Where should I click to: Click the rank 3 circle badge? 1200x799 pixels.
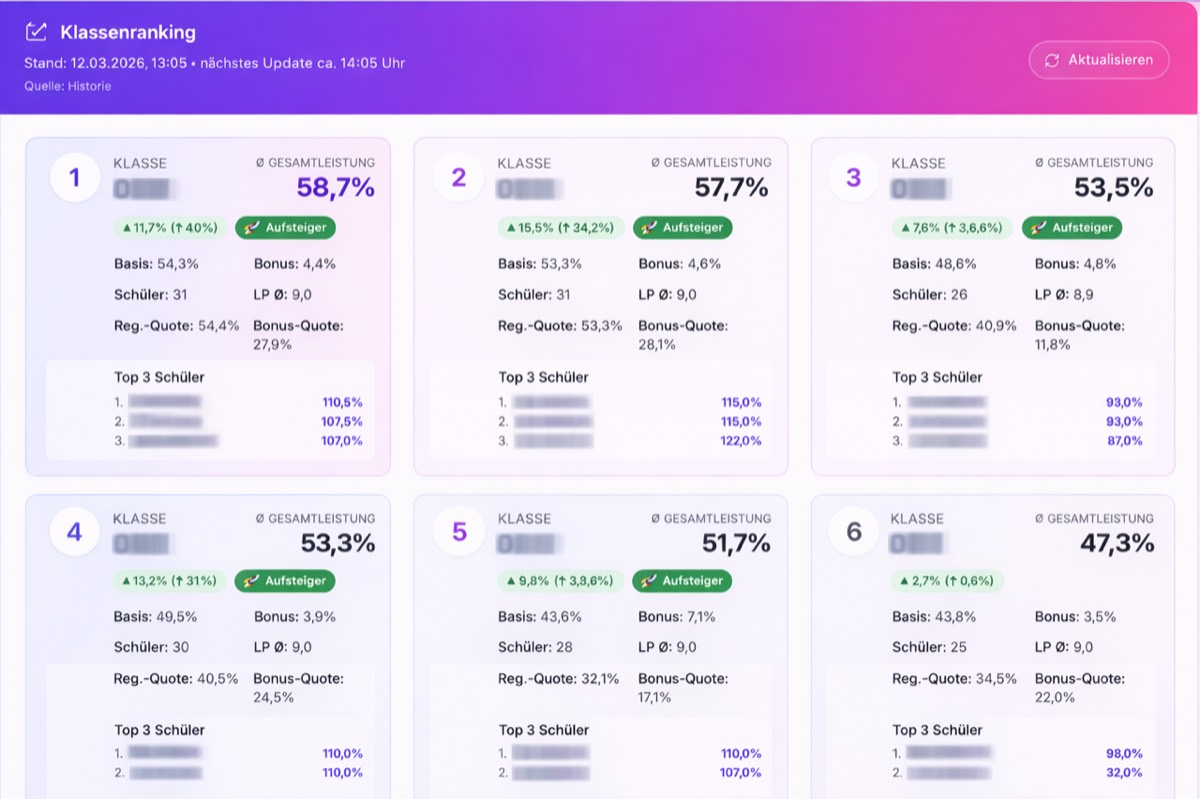click(853, 178)
